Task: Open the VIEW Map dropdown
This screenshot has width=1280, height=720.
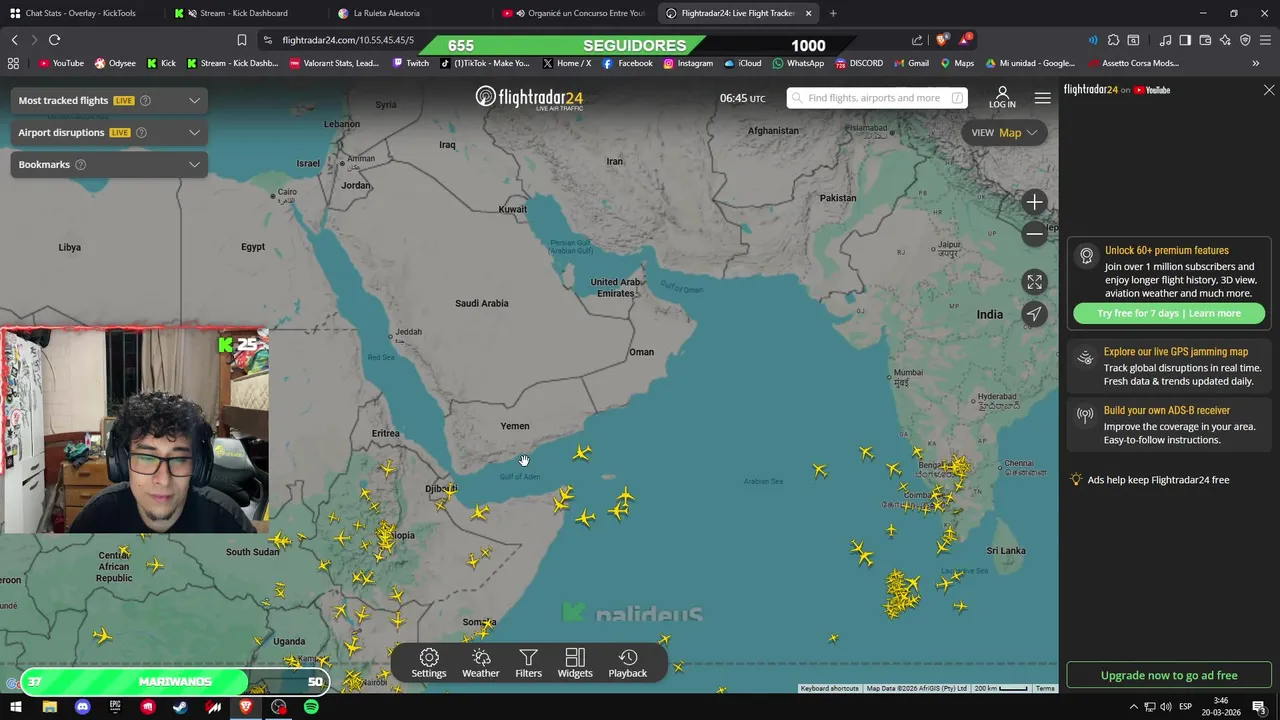Action: click(1004, 132)
